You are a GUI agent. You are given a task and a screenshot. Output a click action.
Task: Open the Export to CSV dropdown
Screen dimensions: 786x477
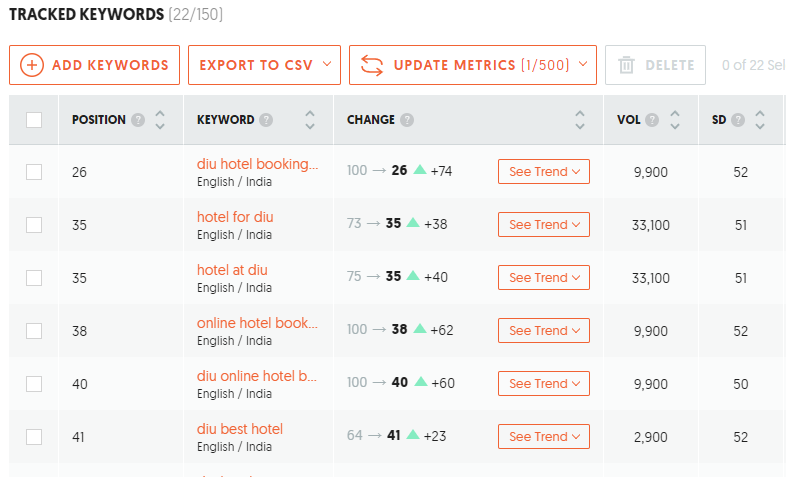(264, 65)
